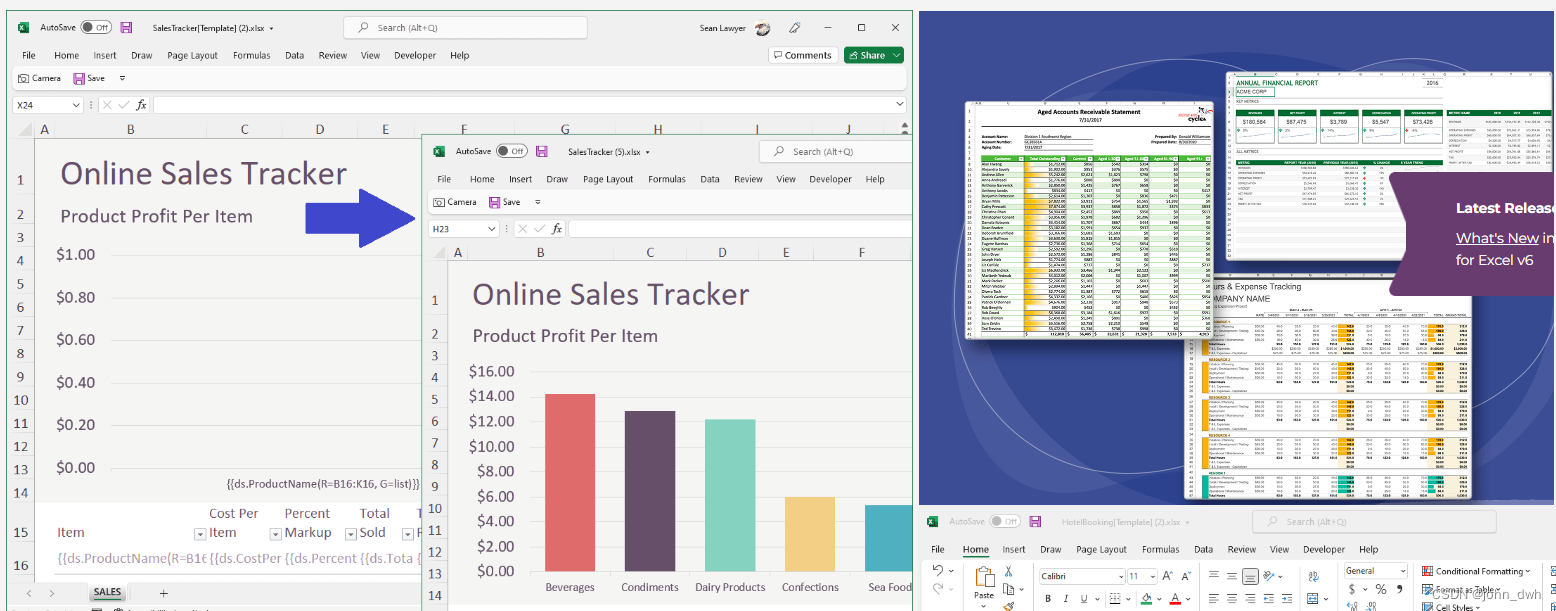
Task: Open the What's New in Excel link
Action: [1498, 238]
